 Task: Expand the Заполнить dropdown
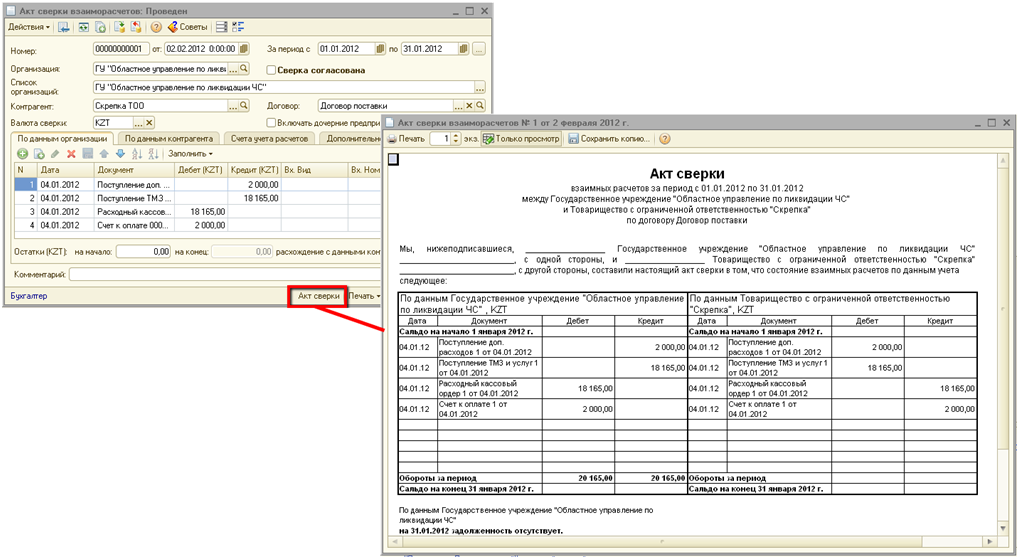point(190,154)
